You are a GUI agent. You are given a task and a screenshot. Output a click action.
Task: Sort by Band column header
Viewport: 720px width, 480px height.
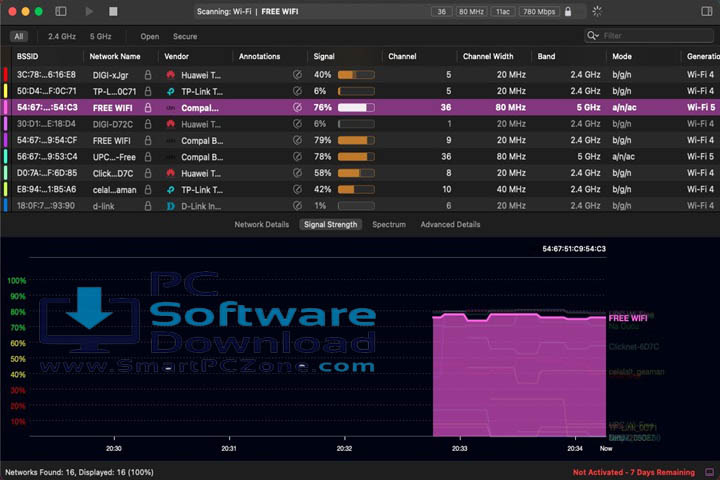coord(546,56)
